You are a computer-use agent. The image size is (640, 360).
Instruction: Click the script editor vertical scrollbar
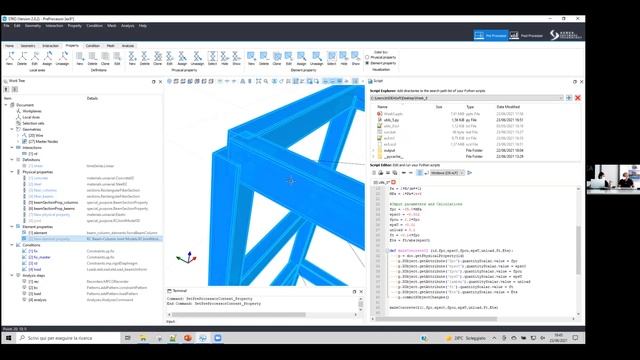pos(578,250)
